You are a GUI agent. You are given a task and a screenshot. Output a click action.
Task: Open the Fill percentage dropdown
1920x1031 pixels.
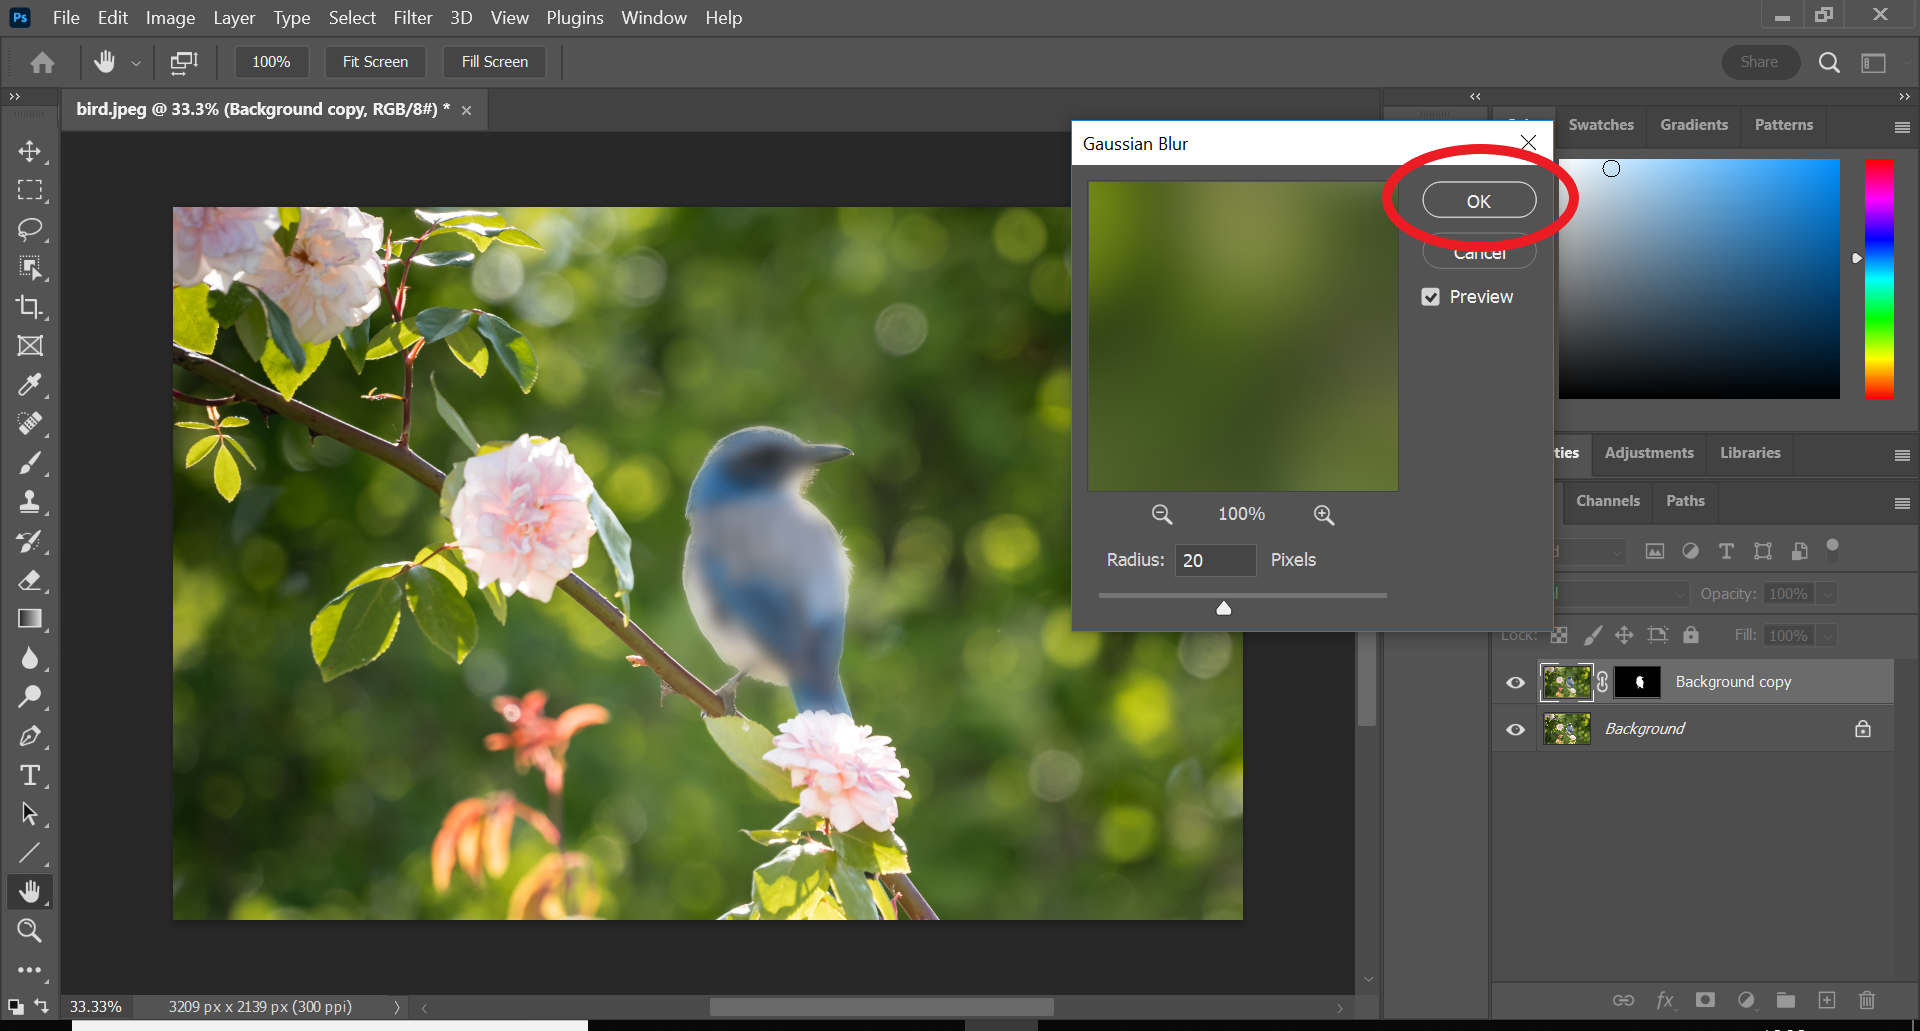point(1826,635)
